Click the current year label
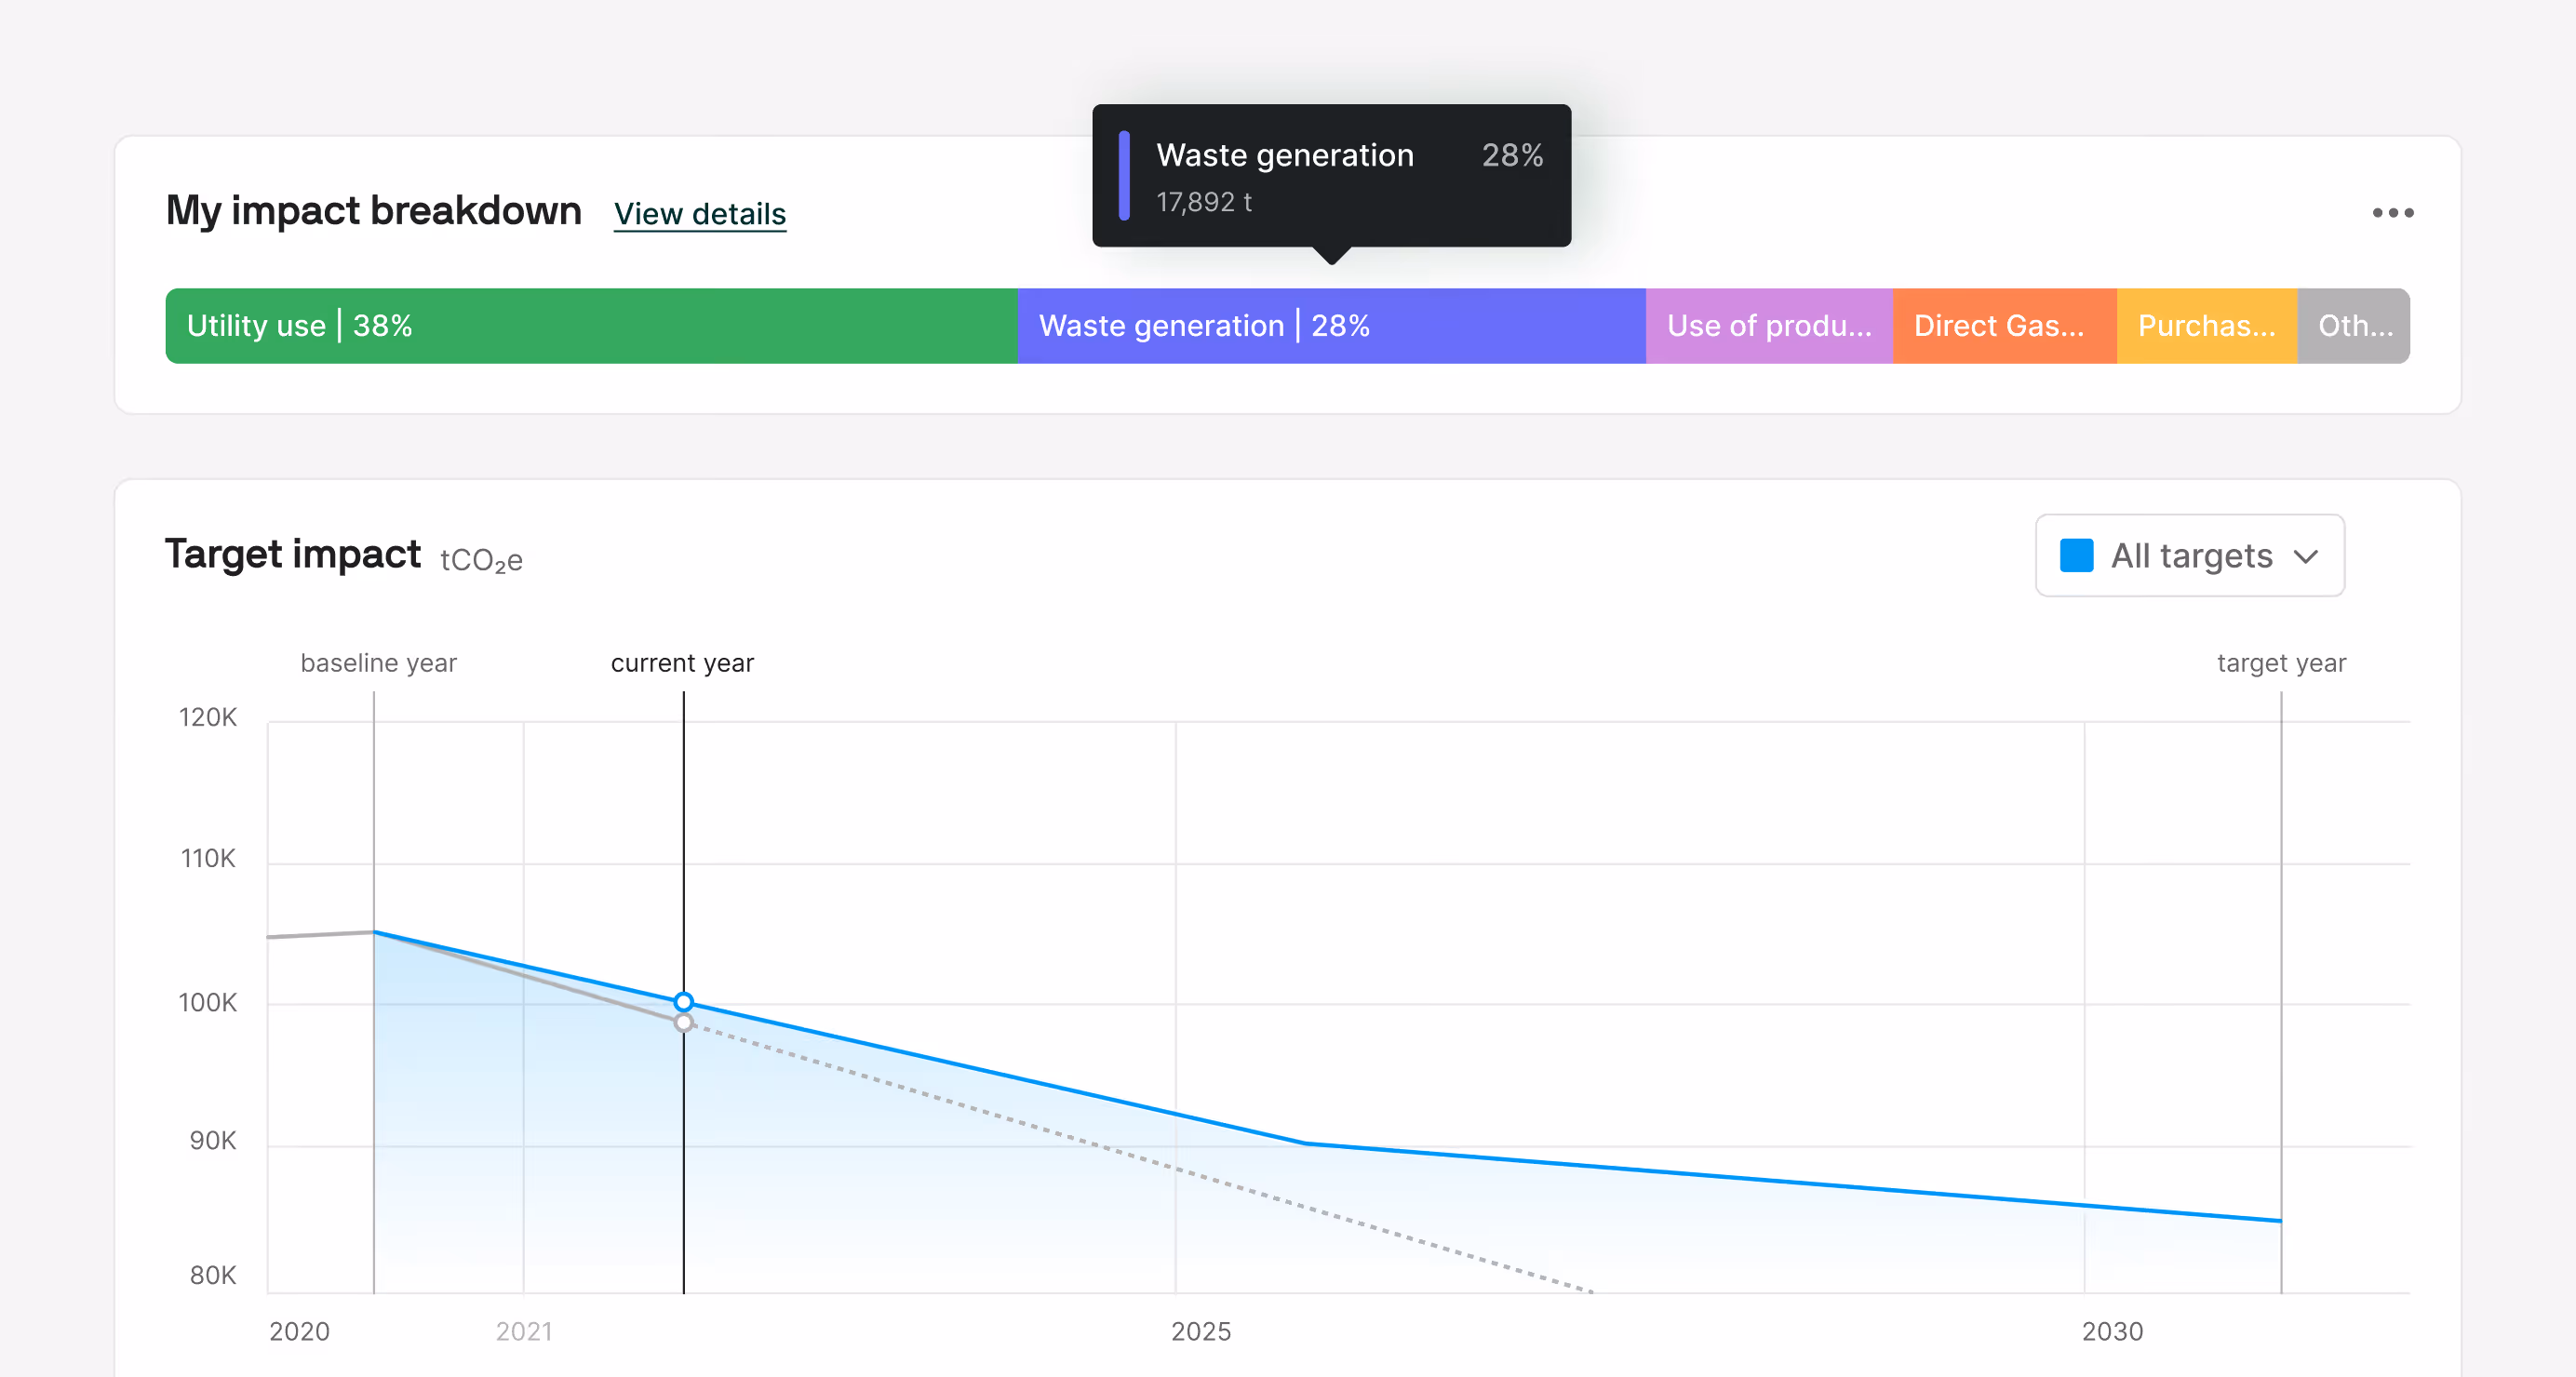This screenshot has height=1377, width=2576. [x=682, y=663]
